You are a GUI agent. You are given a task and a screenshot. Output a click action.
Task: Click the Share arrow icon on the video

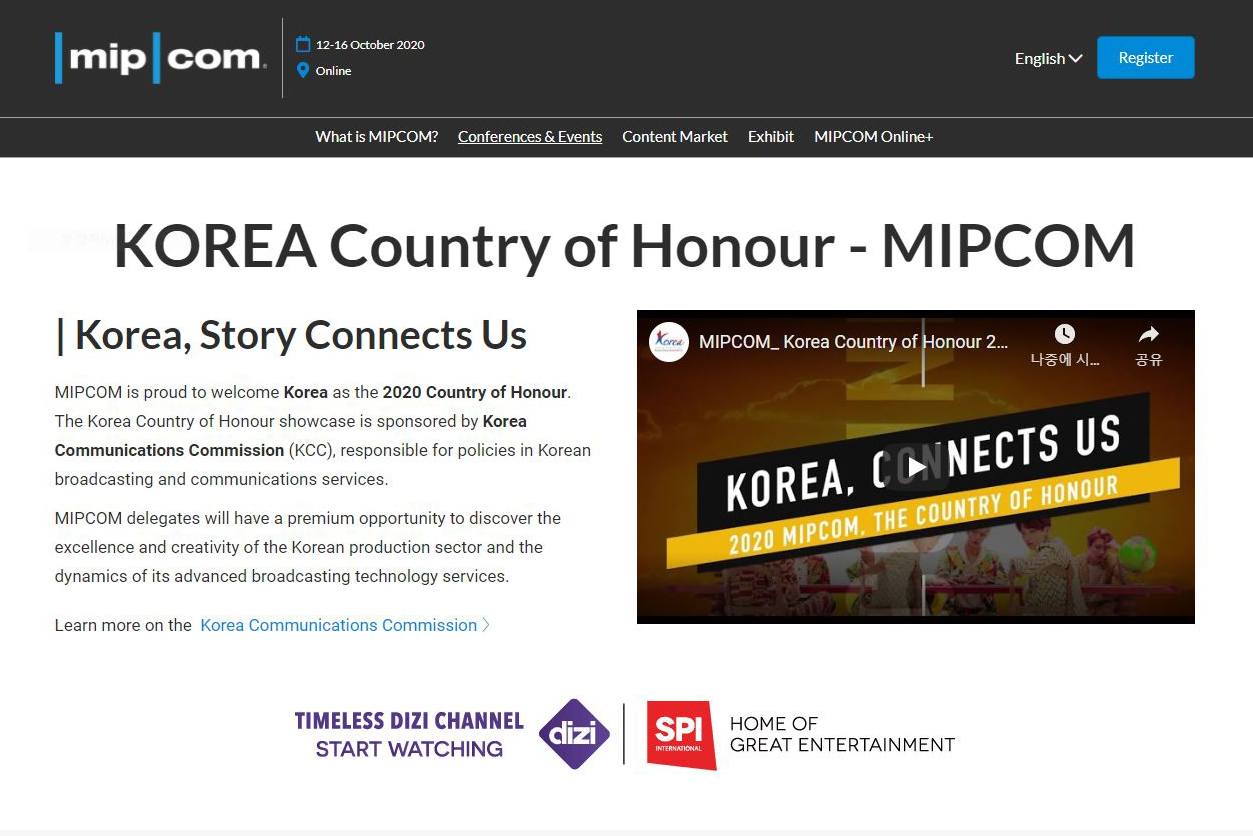click(x=1149, y=334)
